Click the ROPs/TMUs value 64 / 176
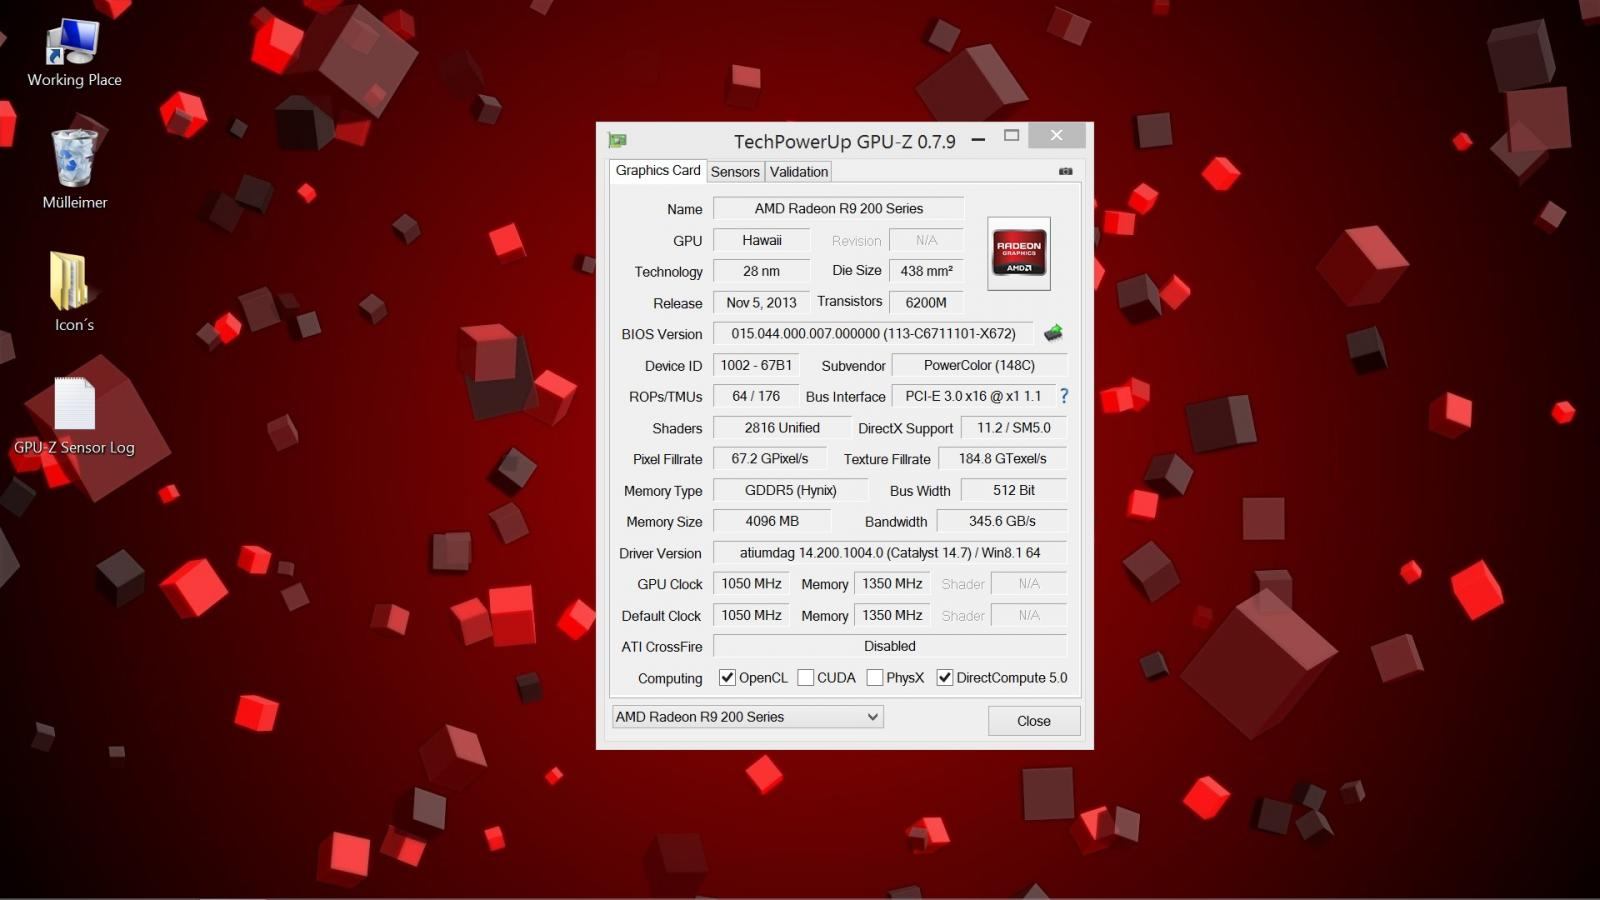The height and width of the screenshot is (900, 1600). 756,397
